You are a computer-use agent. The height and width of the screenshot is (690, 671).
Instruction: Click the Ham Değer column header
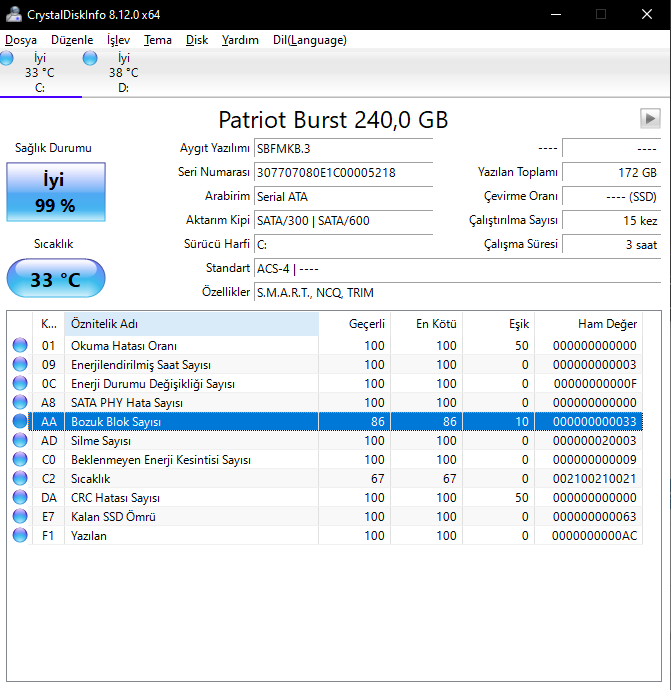pos(589,324)
